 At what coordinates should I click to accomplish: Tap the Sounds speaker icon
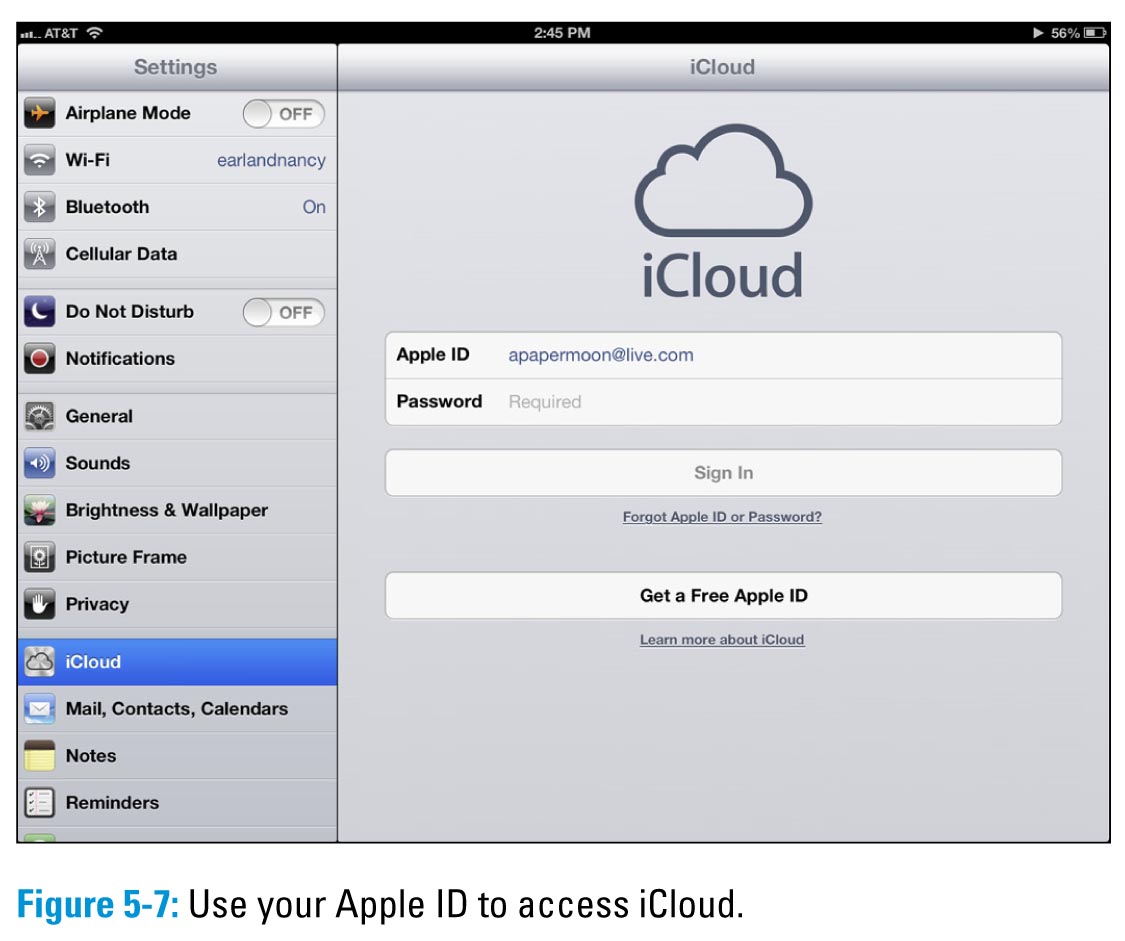[x=39, y=463]
